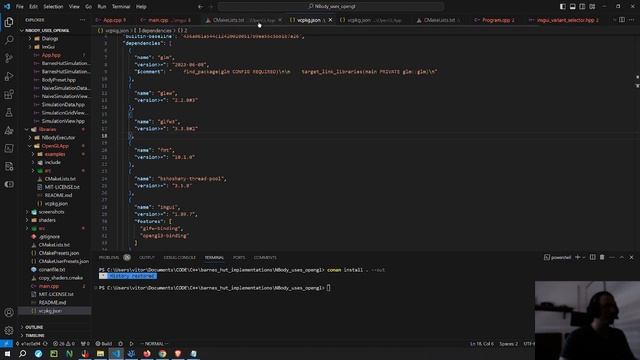Open the Source Control view

point(9,58)
